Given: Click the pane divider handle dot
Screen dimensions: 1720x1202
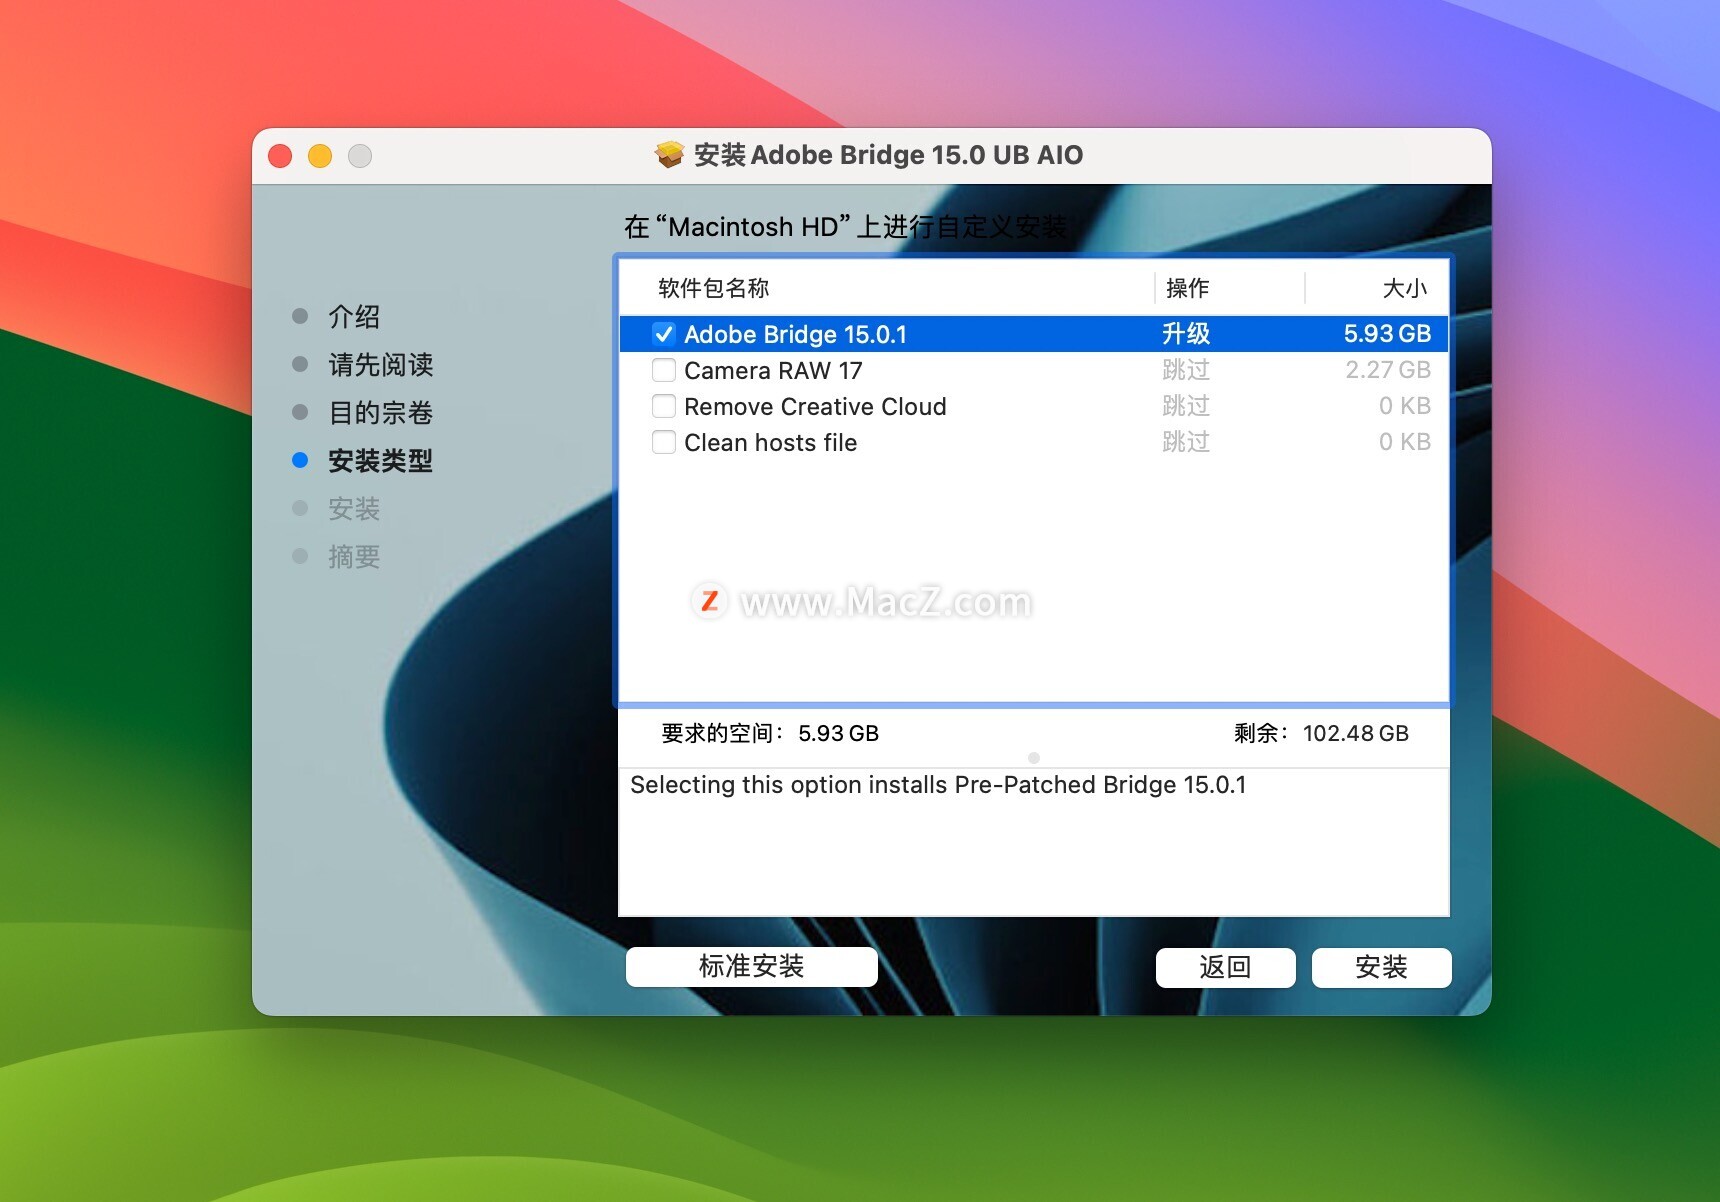Looking at the screenshot, I should click(1034, 758).
